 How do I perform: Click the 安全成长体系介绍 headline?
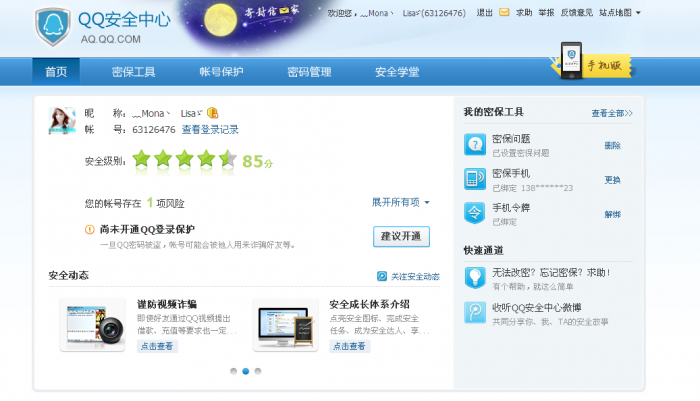click(369, 304)
